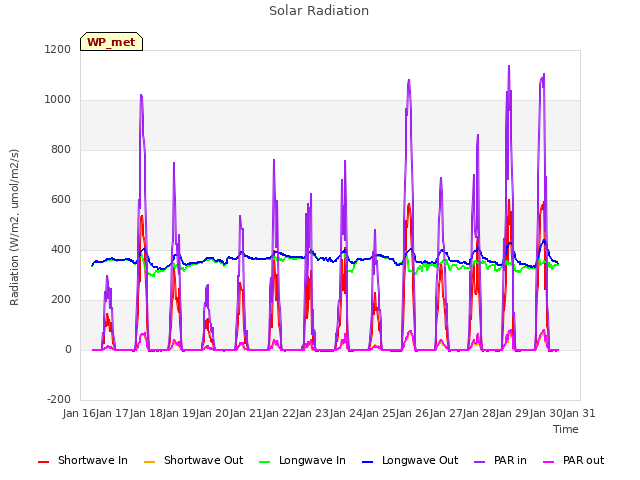This screenshot has width=640, height=480.
Task: Toggle Shortwave In legend entry
Action: click(x=83, y=460)
